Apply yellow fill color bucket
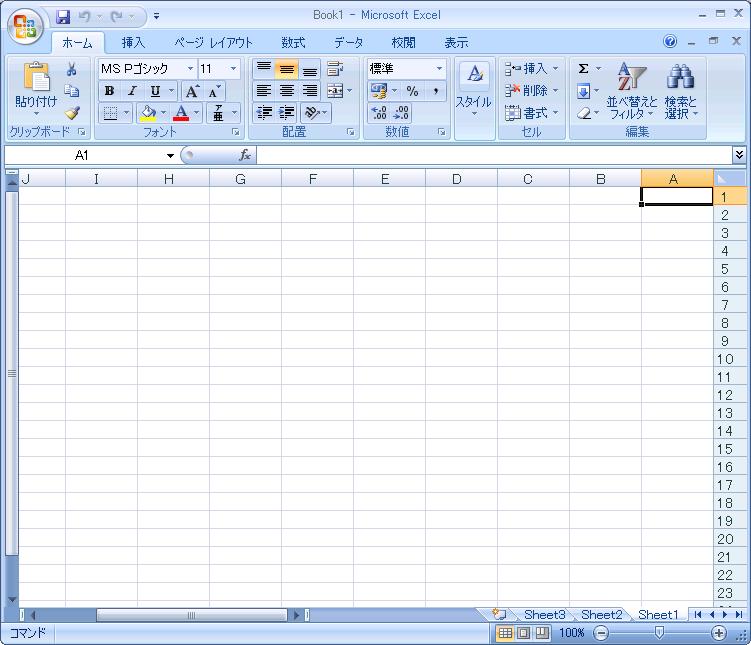 click(x=148, y=113)
